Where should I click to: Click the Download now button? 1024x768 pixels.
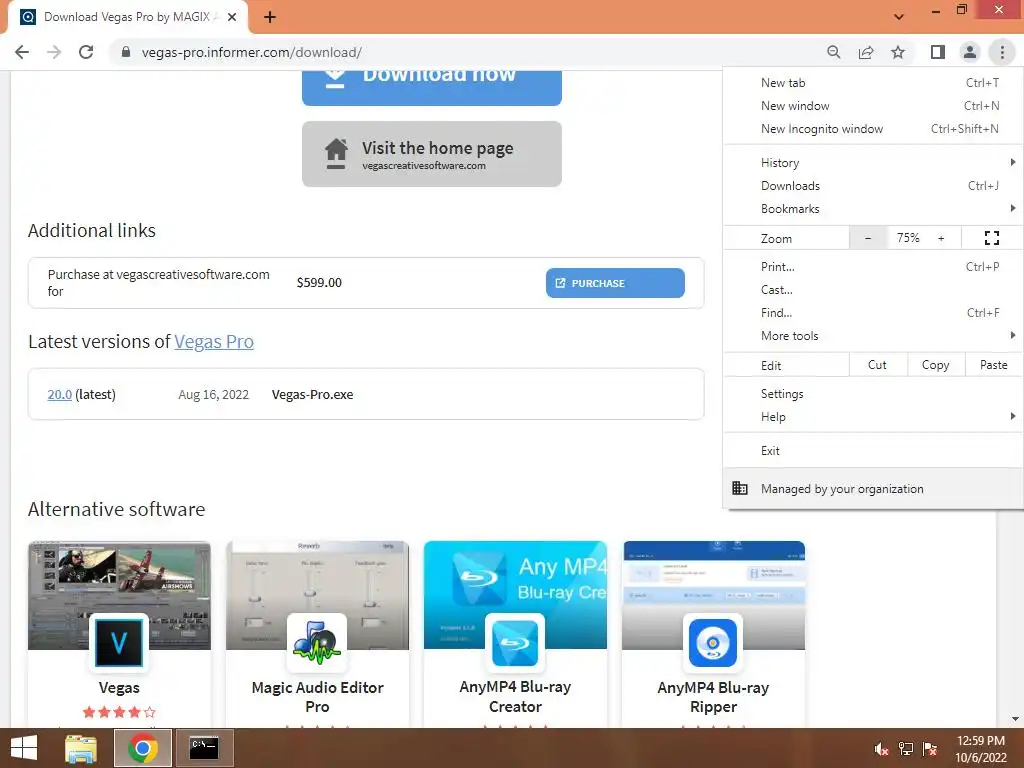(x=432, y=88)
